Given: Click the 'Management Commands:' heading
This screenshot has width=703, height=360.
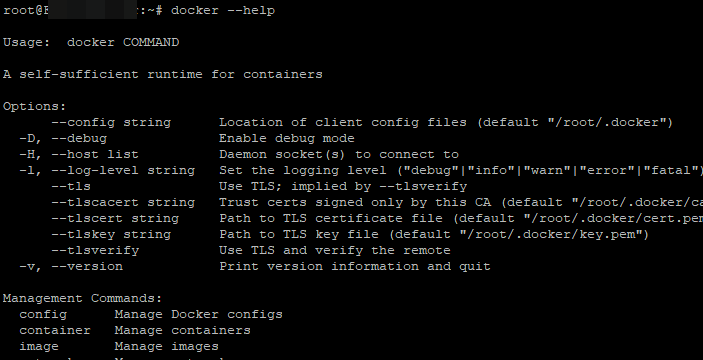Looking at the screenshot, I should coord(82,298).
